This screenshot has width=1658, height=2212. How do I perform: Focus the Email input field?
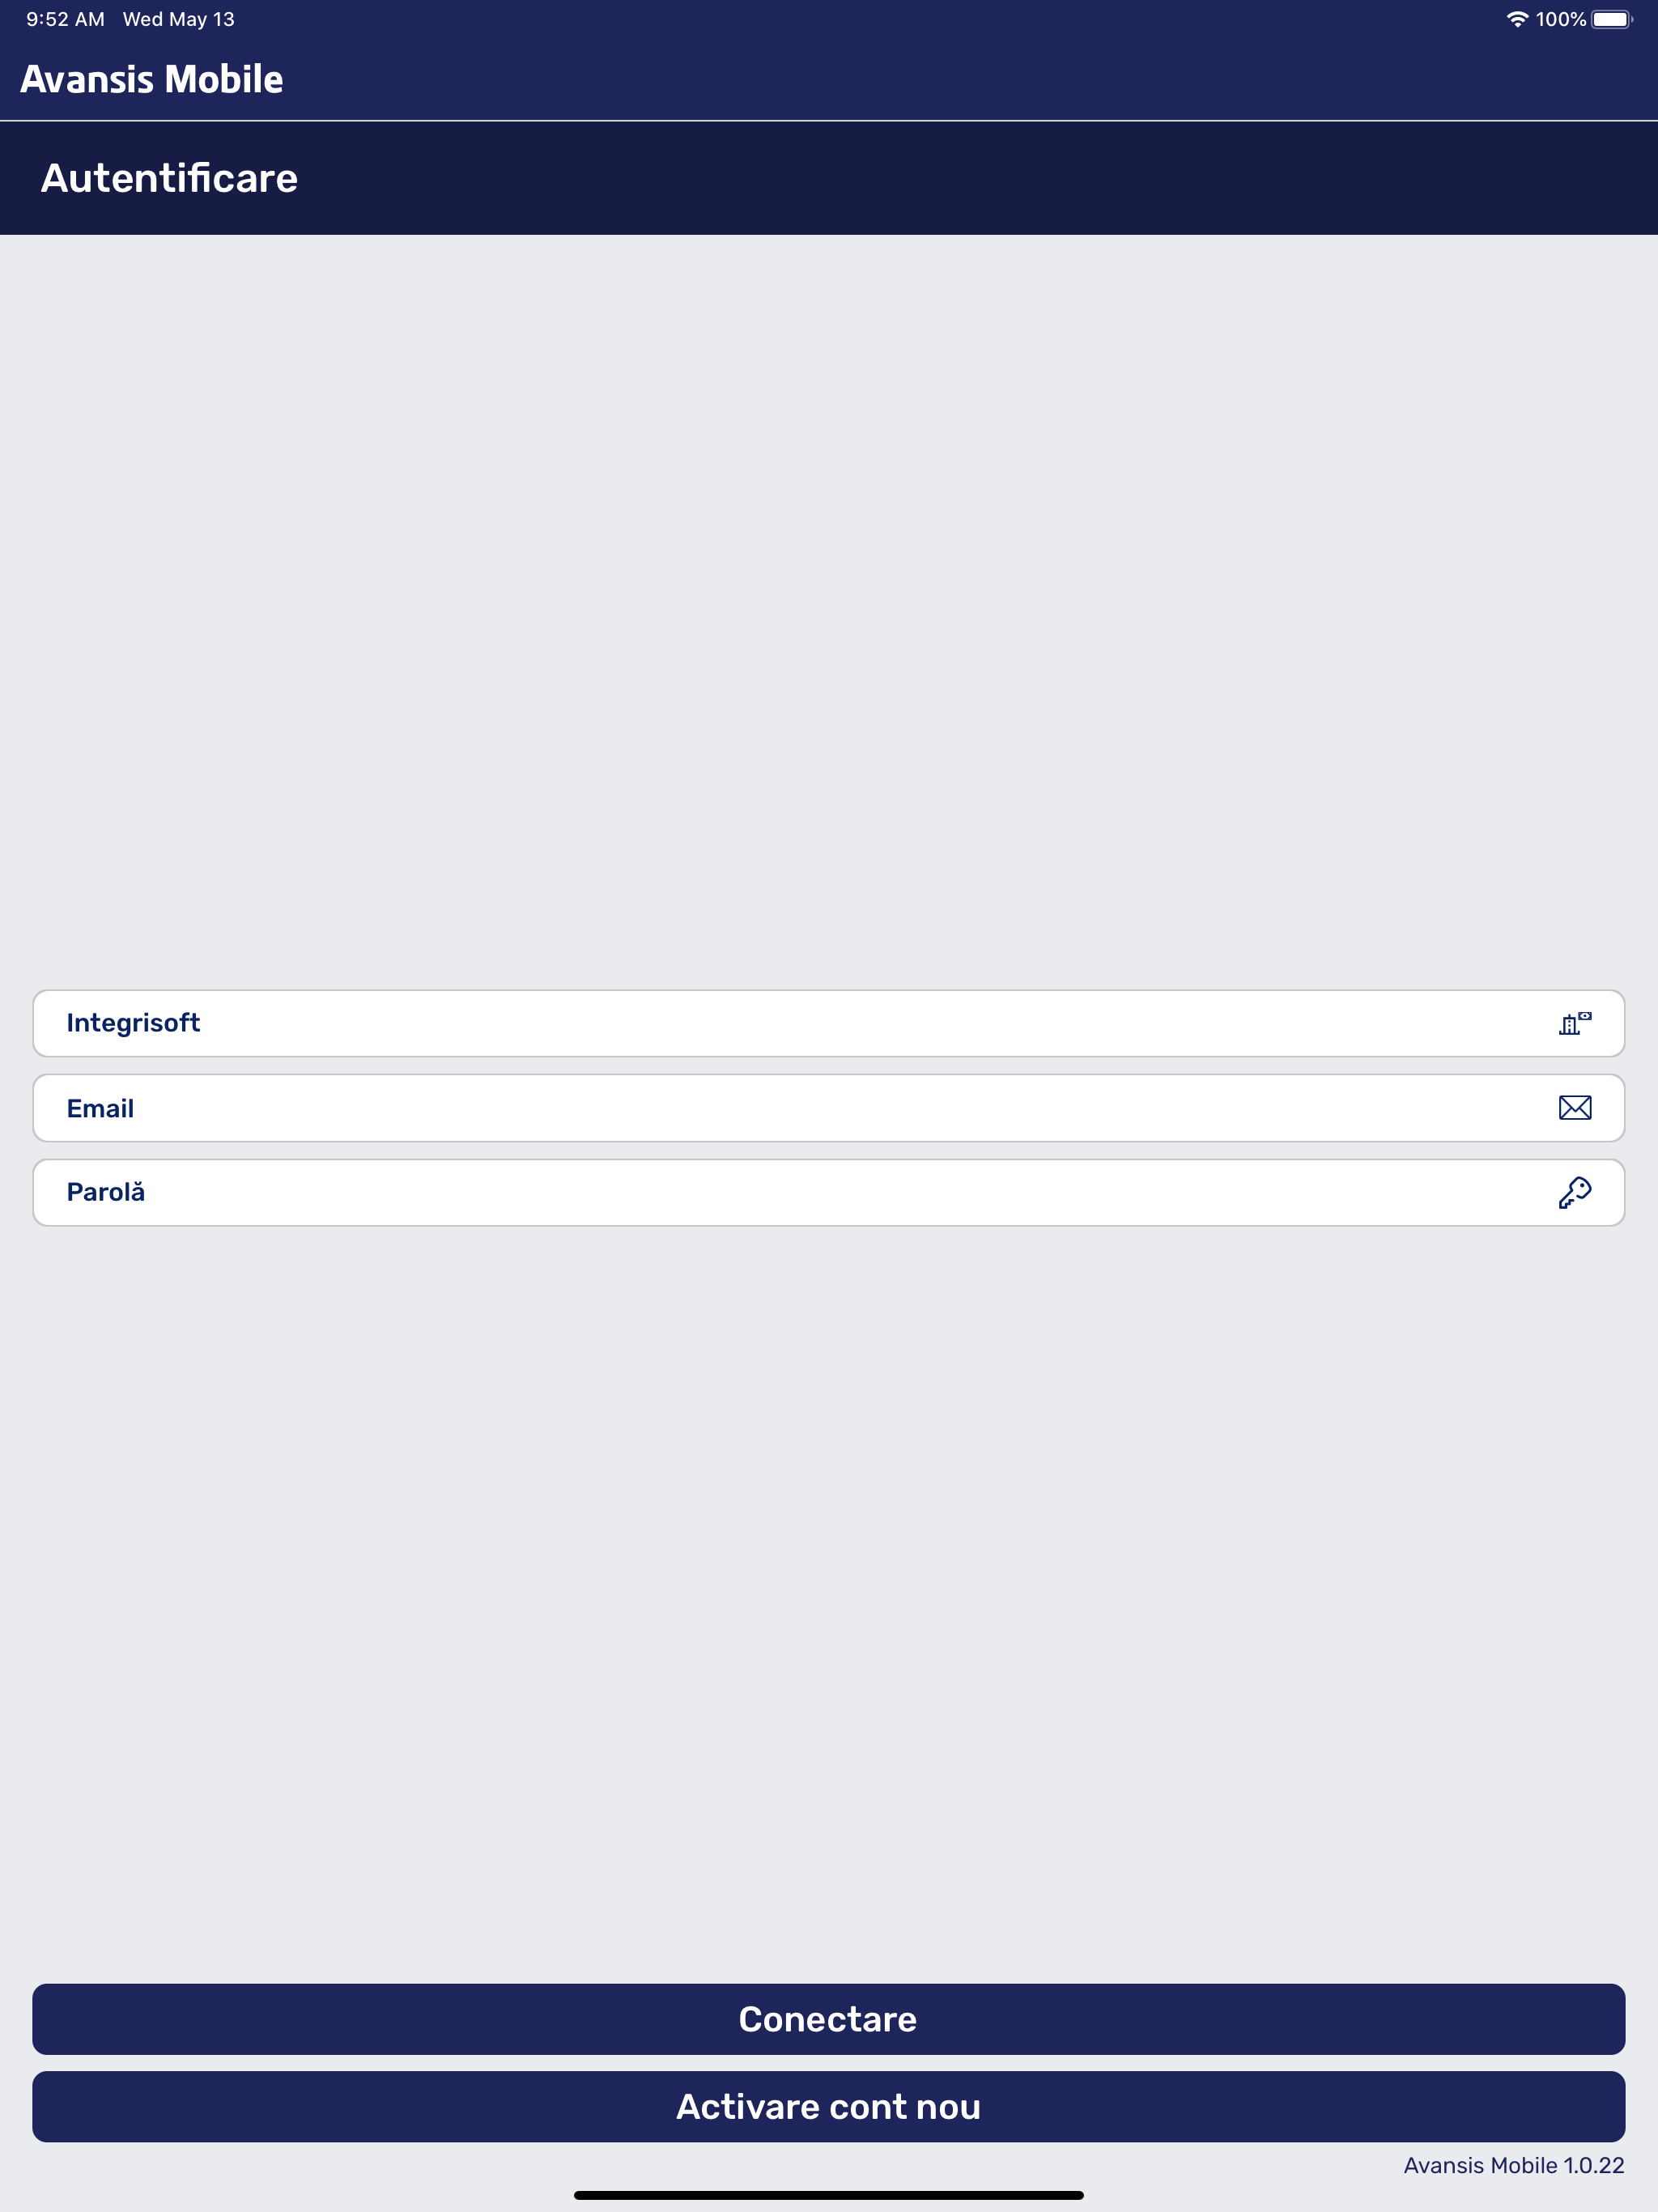(829, 1108)
